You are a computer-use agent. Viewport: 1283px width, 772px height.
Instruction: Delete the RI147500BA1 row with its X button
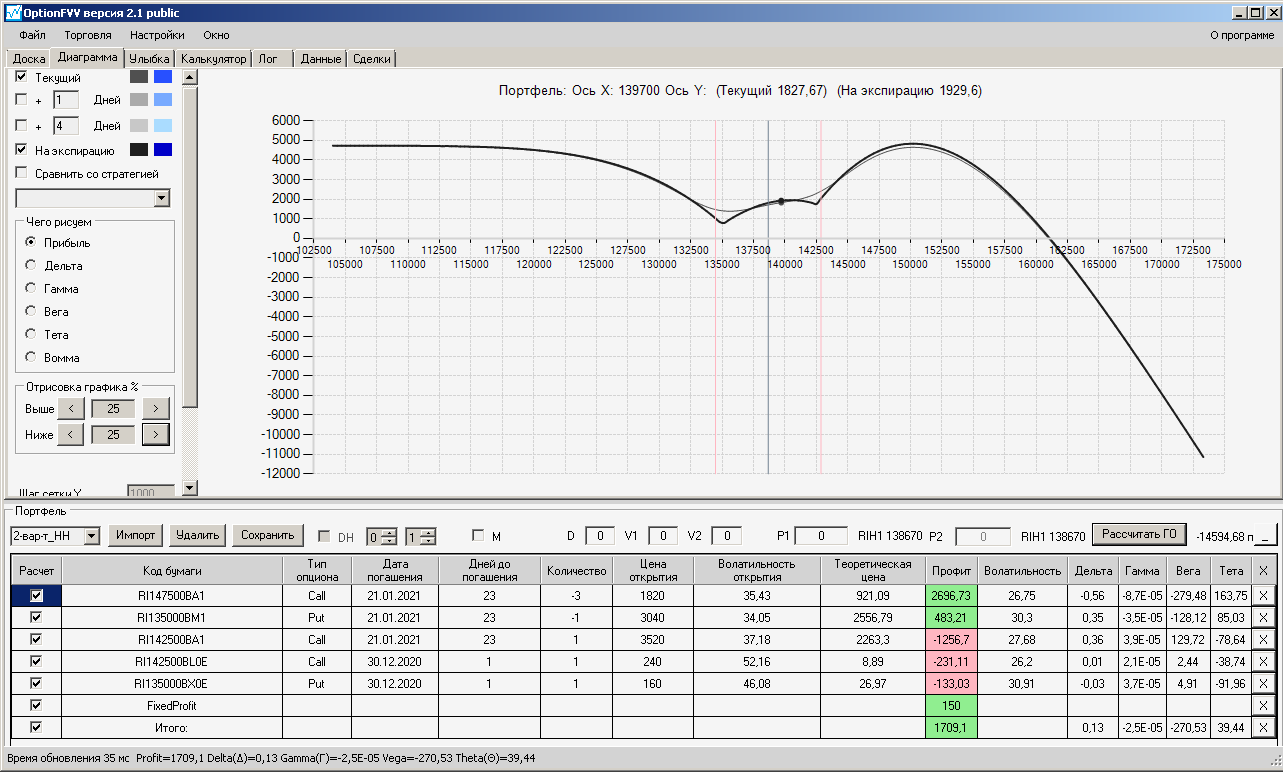tap(1263, 595)
